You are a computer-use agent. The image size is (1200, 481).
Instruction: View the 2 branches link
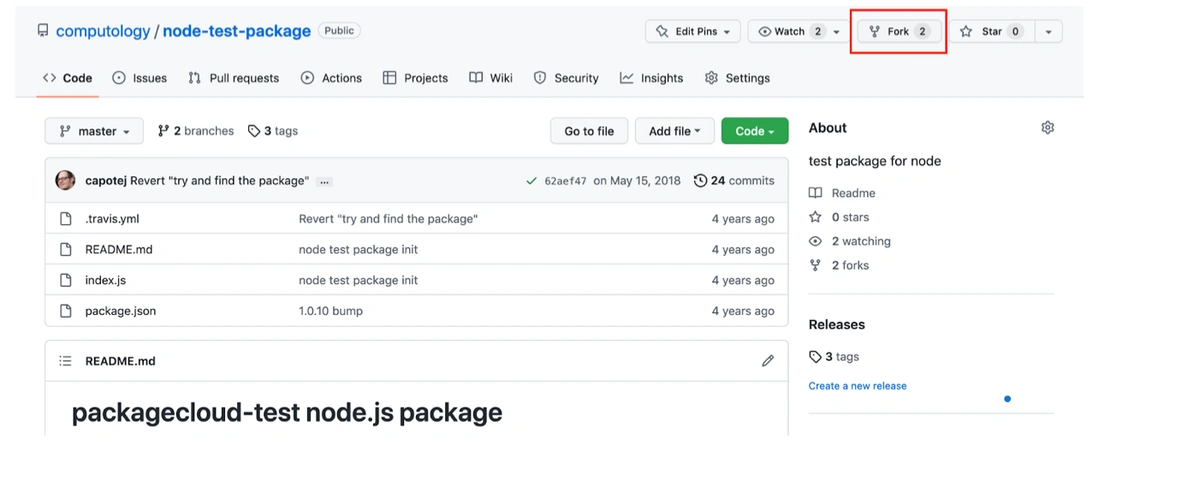click(195, 131)
